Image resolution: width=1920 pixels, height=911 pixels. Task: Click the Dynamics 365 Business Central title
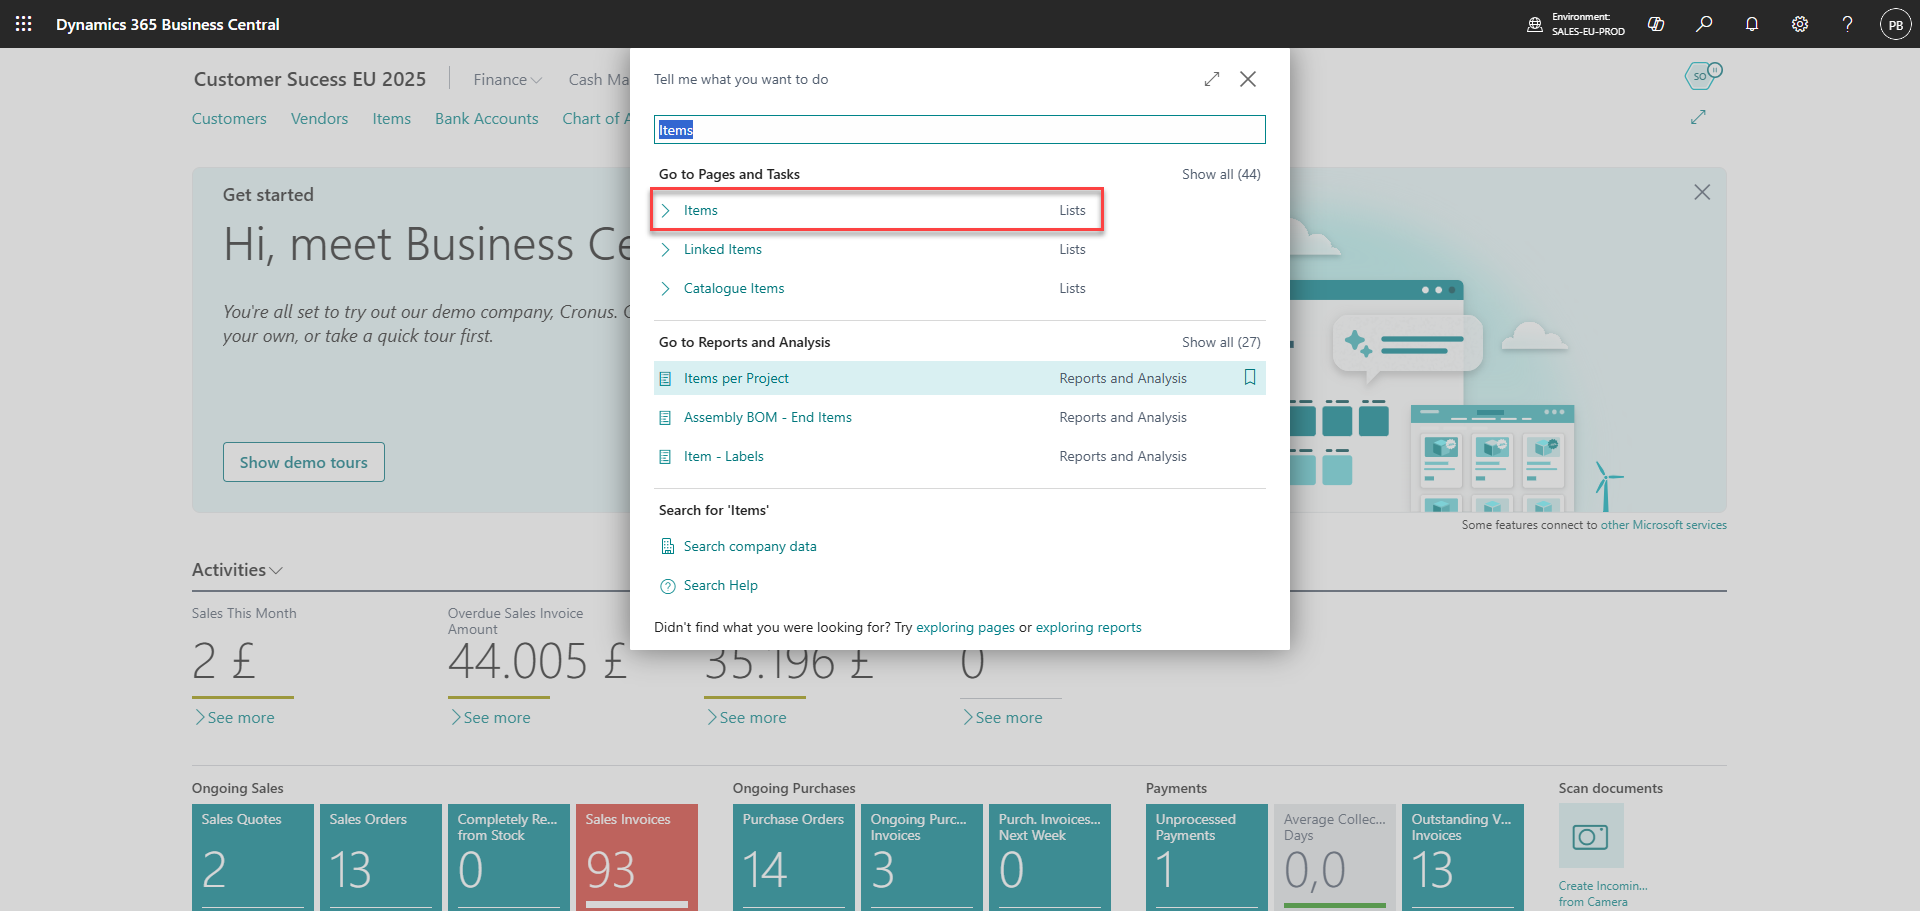(168, 24)
